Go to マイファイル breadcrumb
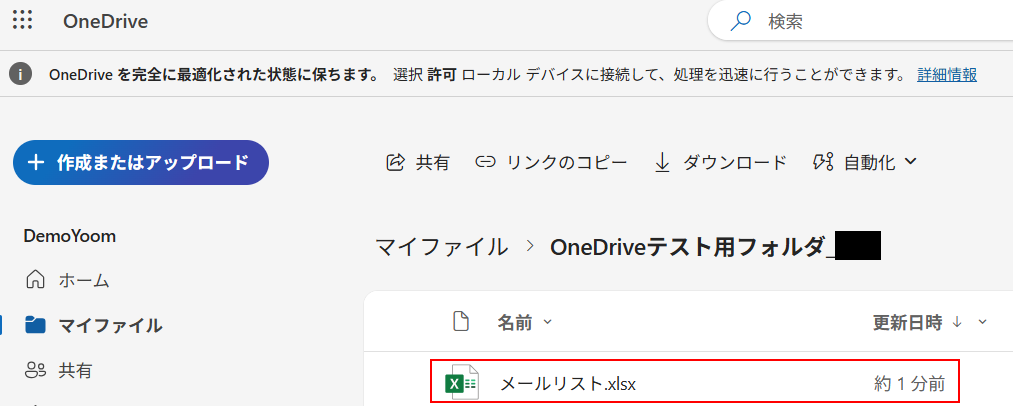Image resolution: width=1013 pixels, height=406 pixels. pos(441,246)
